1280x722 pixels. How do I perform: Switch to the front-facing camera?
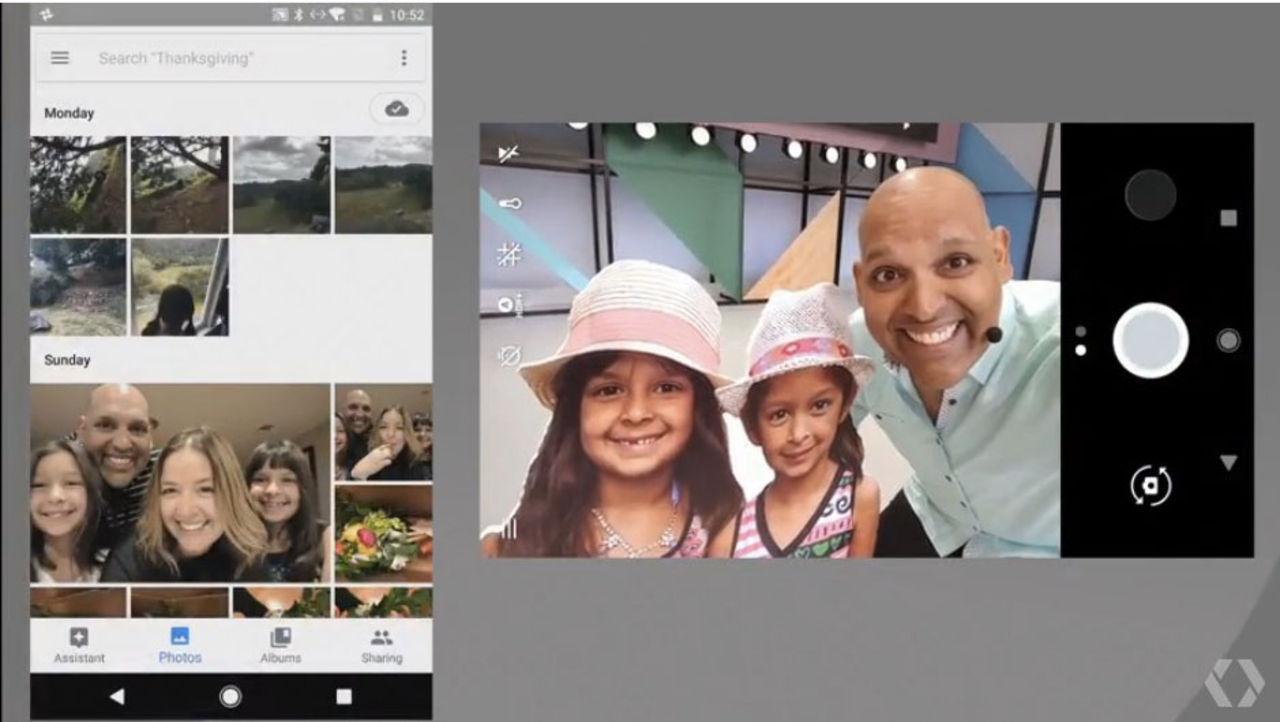pyautogui.click(x=1150, y=487)
